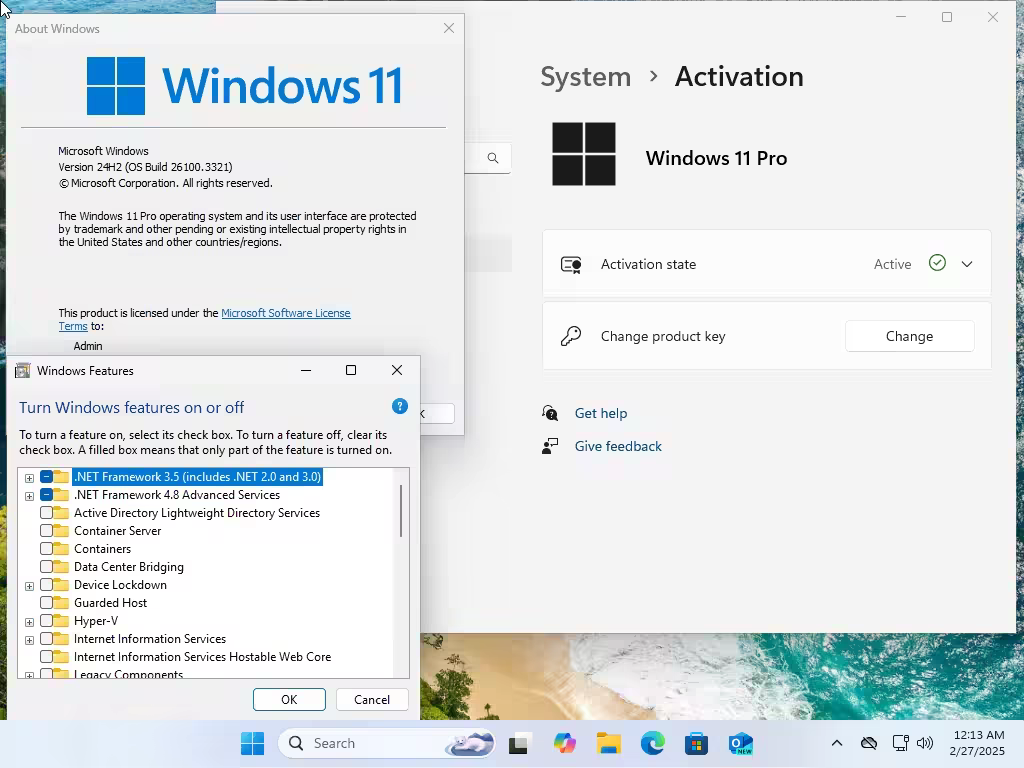Show hidden system tray icons

[837, 743]
